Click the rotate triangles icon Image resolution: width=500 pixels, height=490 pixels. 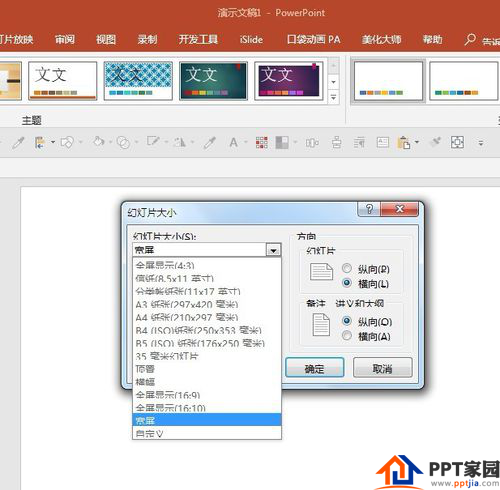click(x=180, y=142)
